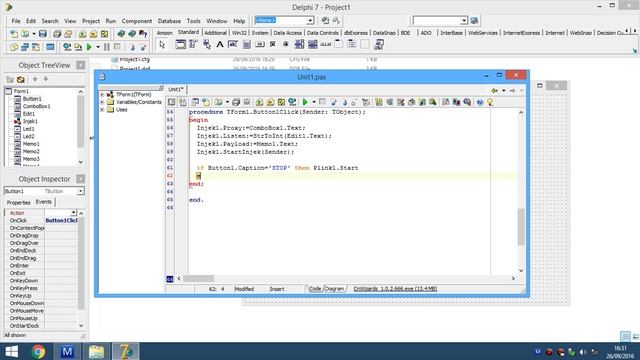Run the project with the main green arrow
Viewport: 640px width, 360px height.
[x=89, y=47]
